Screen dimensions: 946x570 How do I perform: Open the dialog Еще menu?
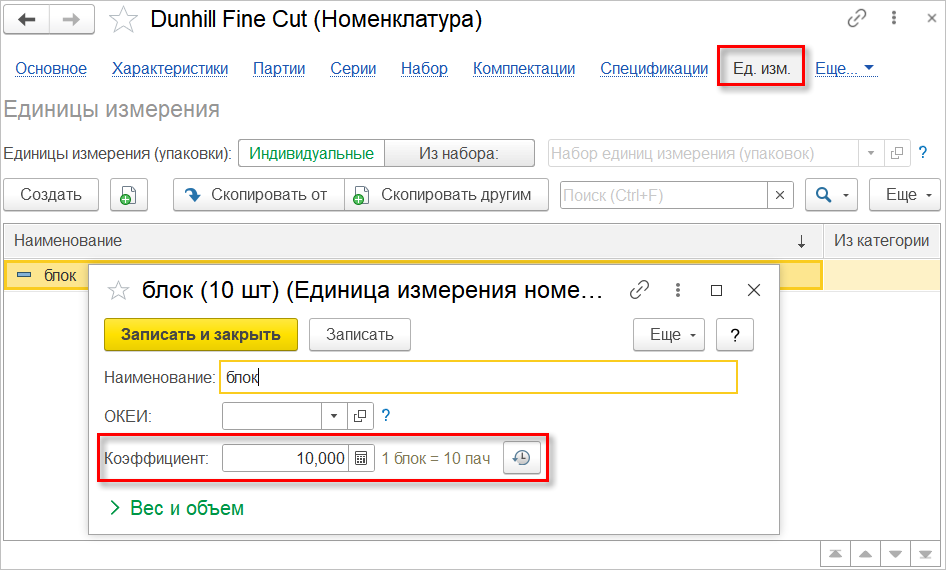[x=668, y=335]
